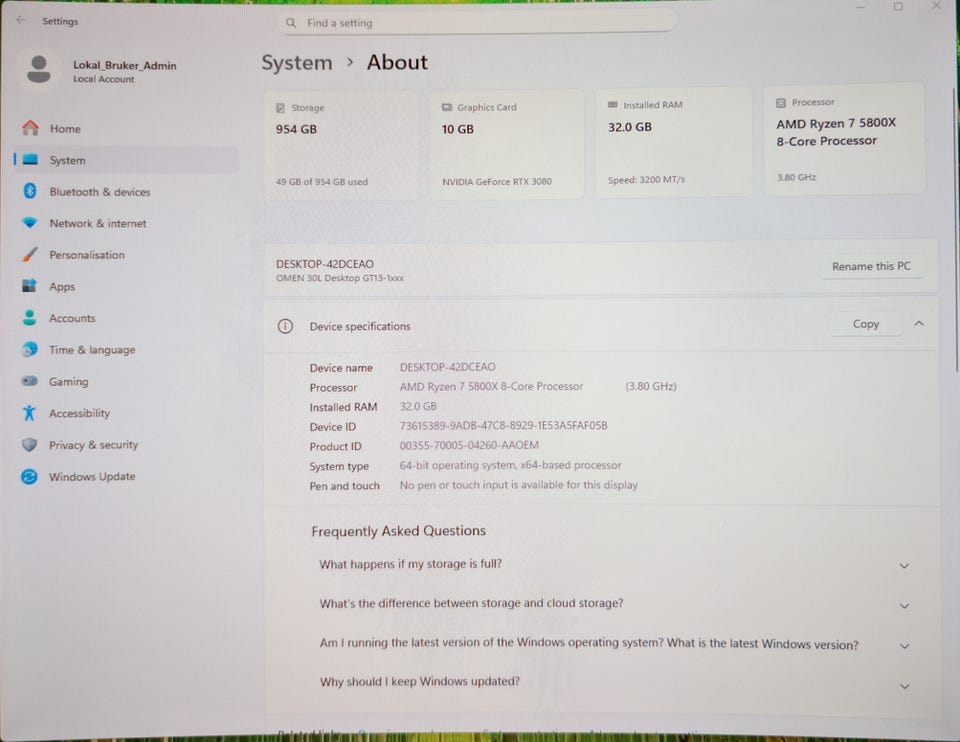
Task: Click the Device specifications info icon
Action: click(x=285, y=326)
